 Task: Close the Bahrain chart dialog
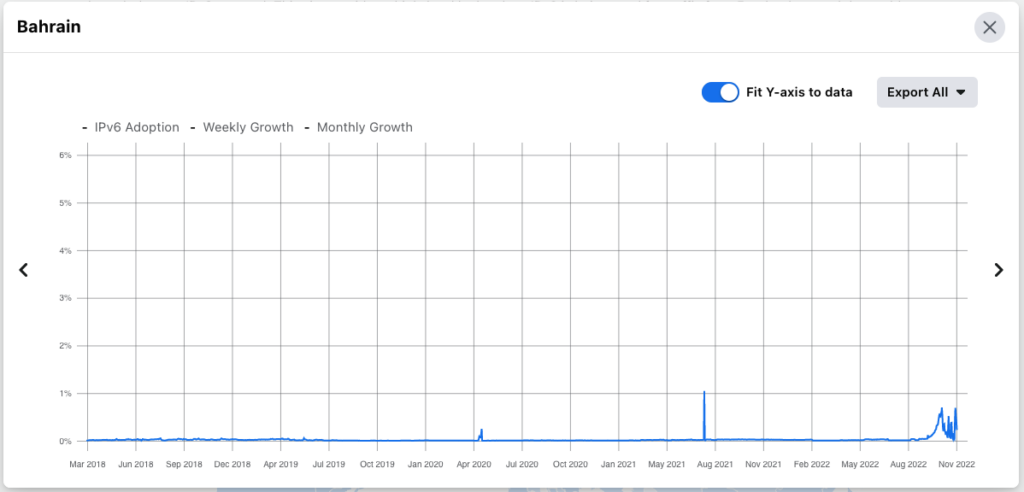(989, 27)
